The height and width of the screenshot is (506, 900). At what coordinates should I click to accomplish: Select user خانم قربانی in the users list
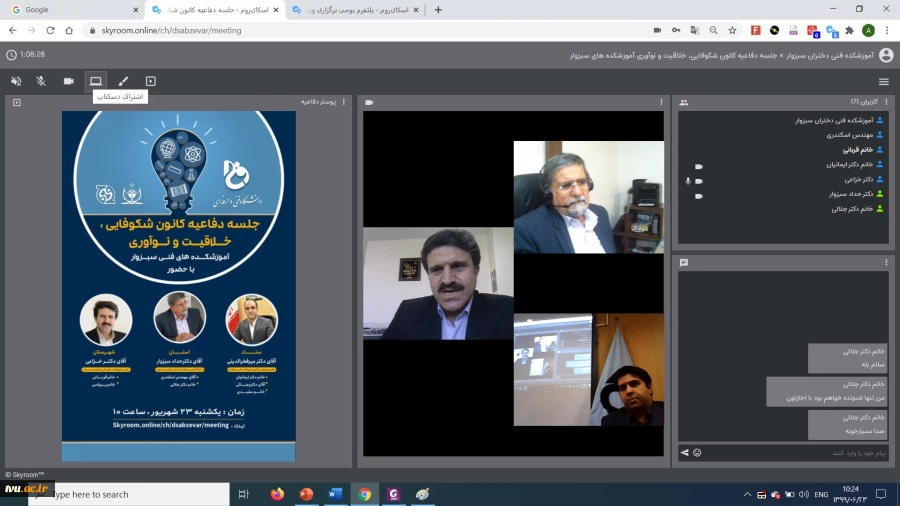point(856,149)
